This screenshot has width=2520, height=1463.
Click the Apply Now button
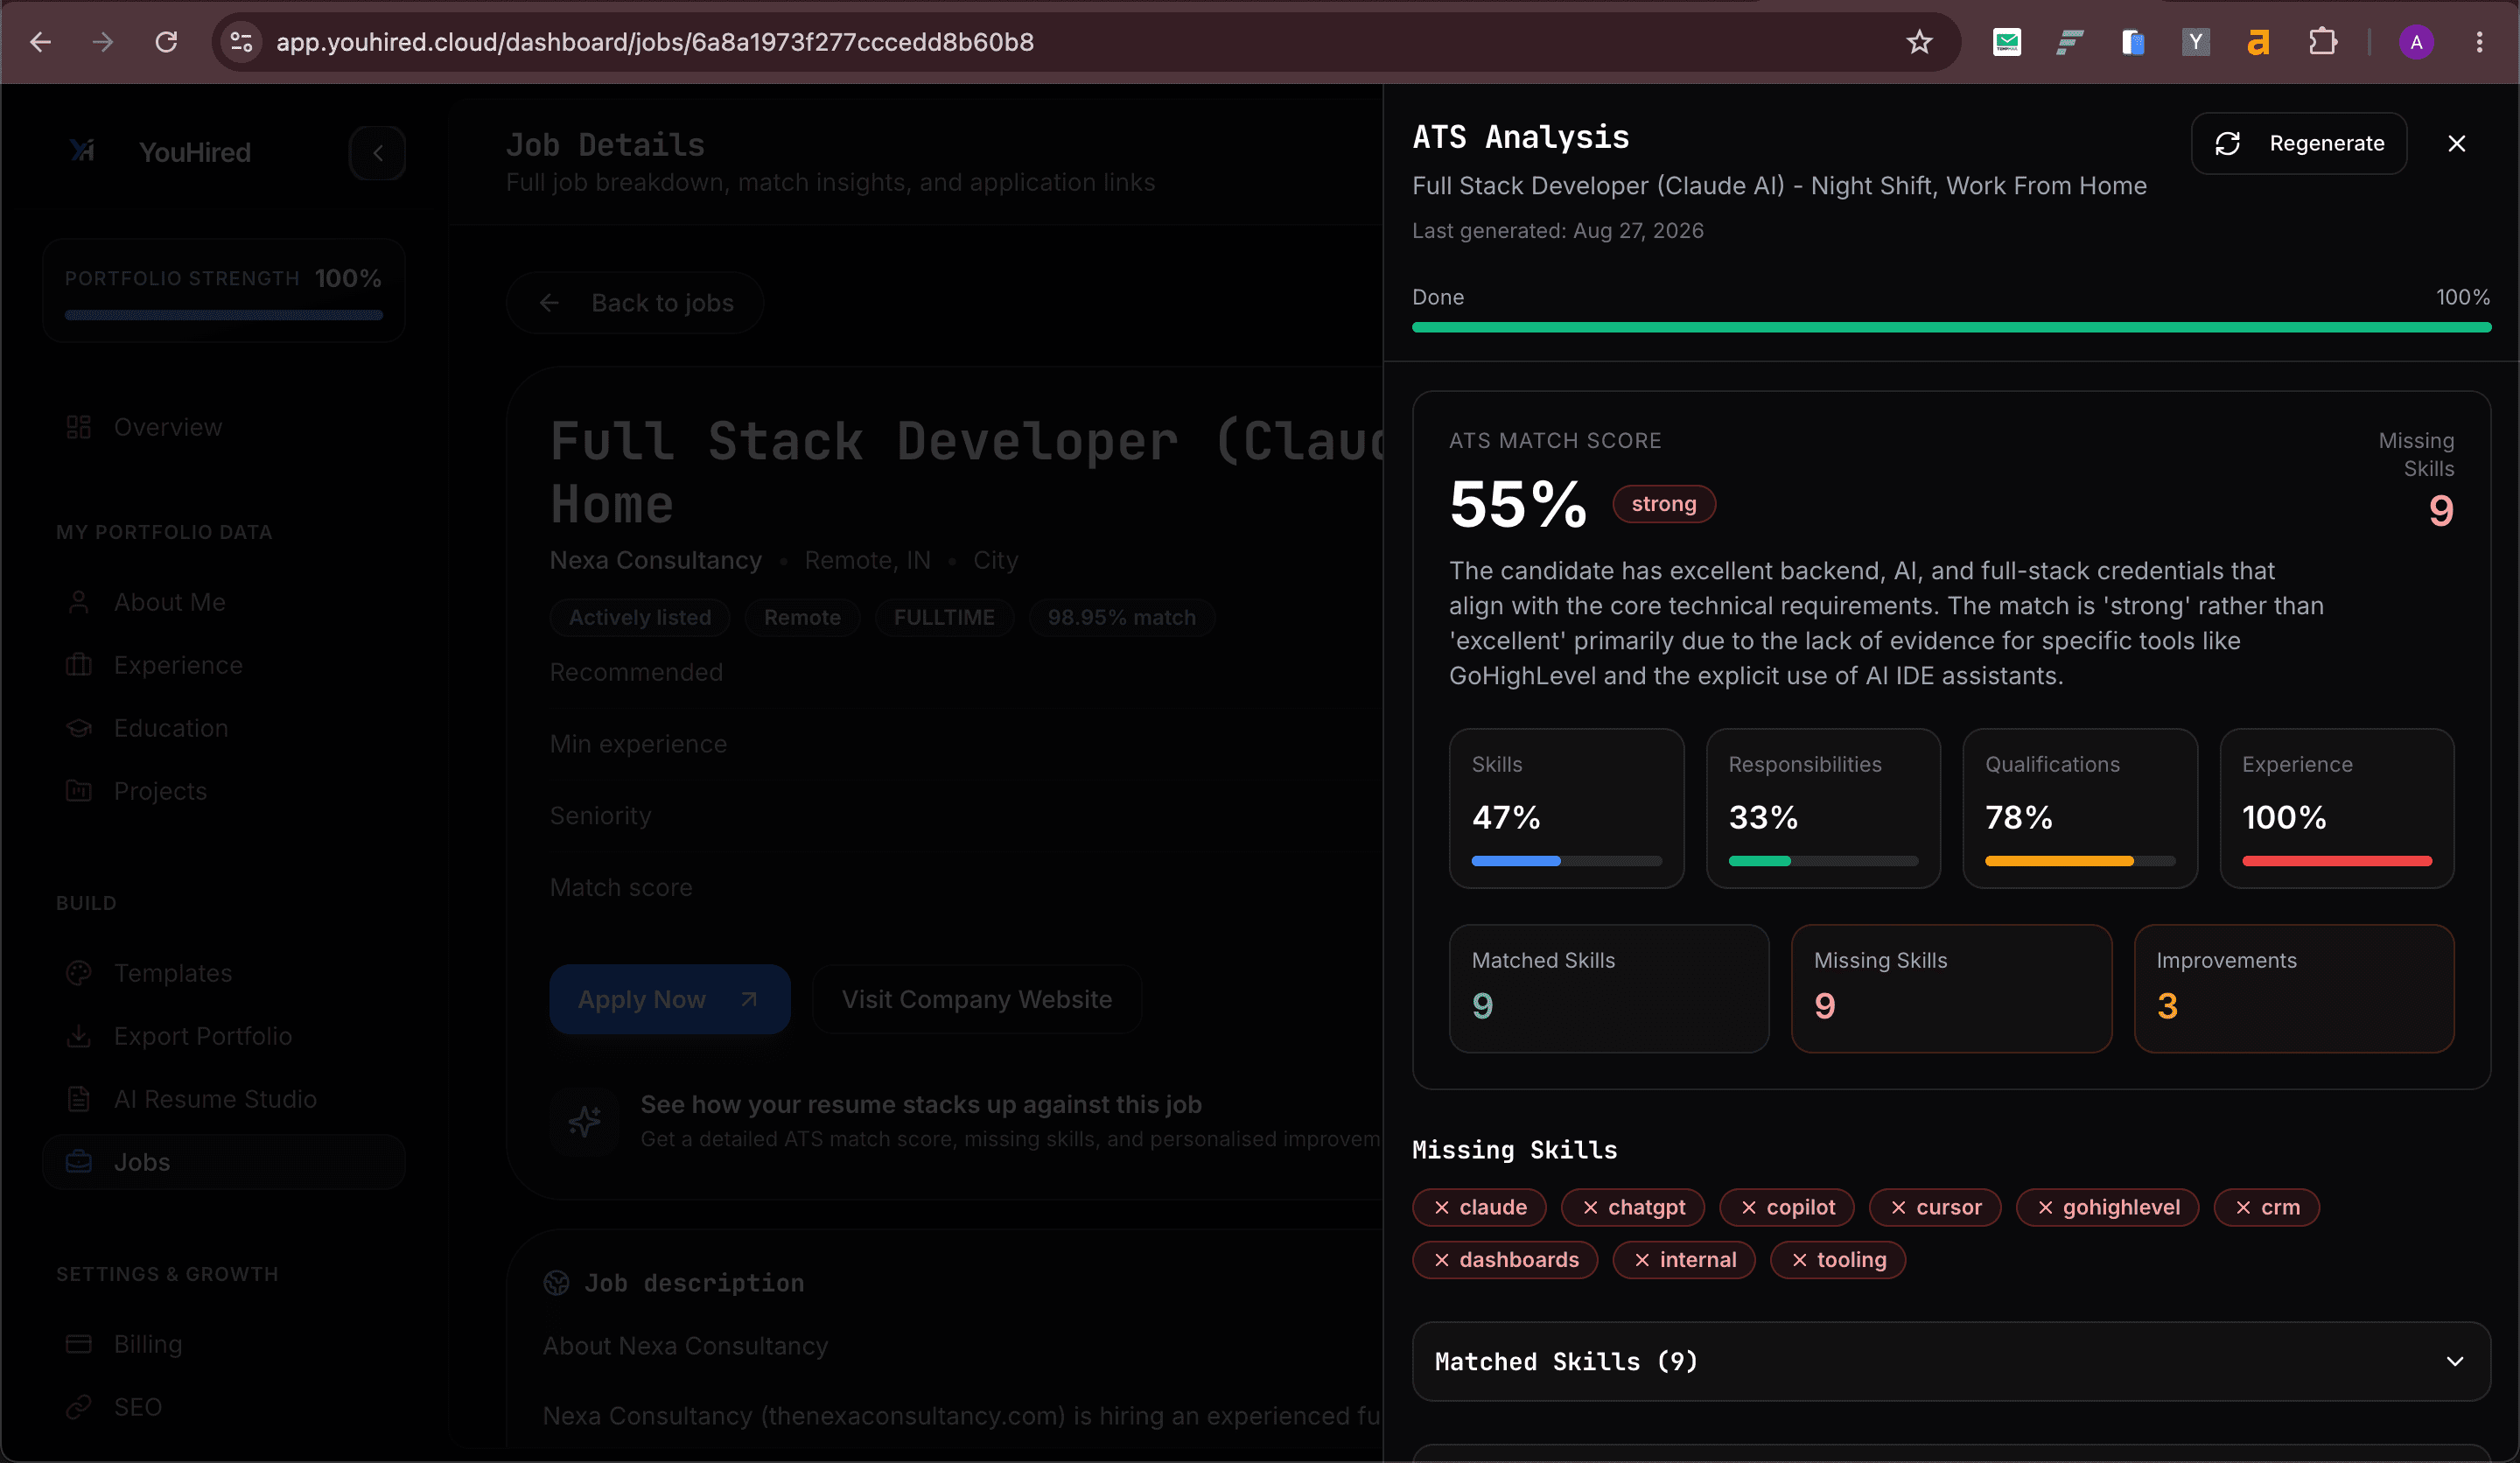point(670,999)
